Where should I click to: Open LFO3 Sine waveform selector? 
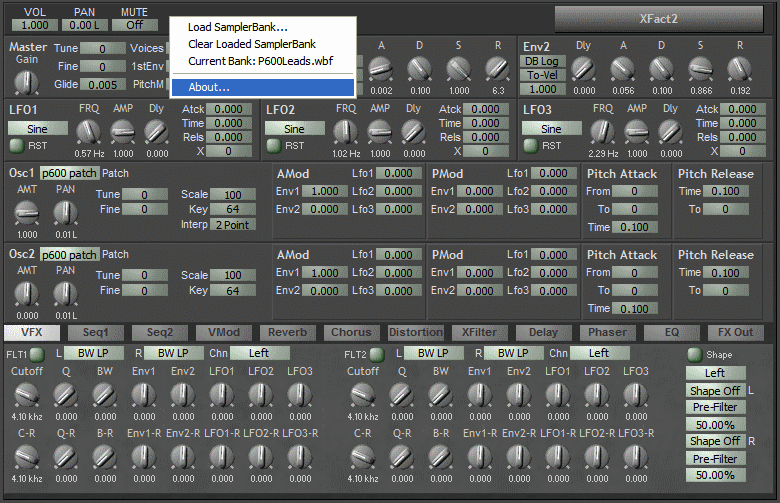coord(551,129)
